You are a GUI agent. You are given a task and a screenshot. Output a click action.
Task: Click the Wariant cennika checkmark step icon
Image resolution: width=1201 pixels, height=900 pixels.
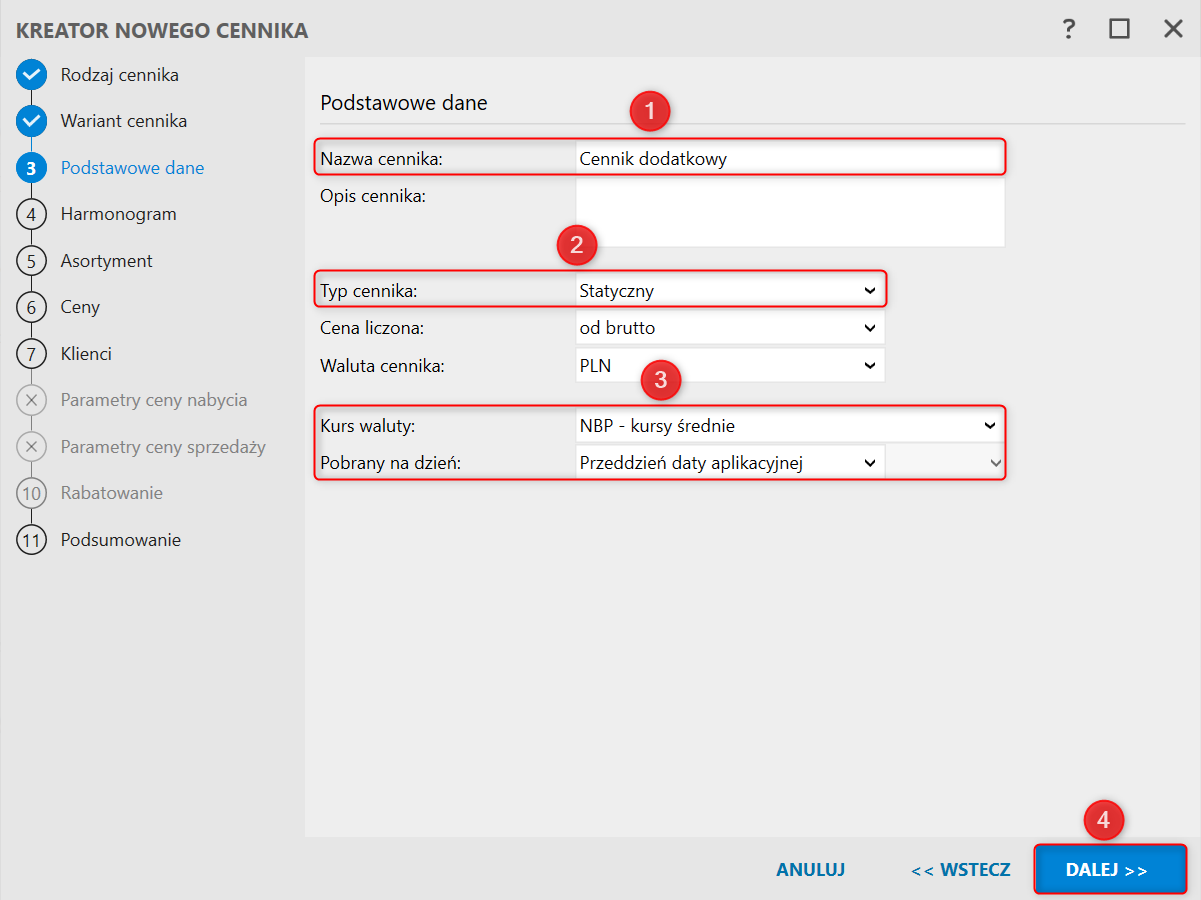click(32, 121)
